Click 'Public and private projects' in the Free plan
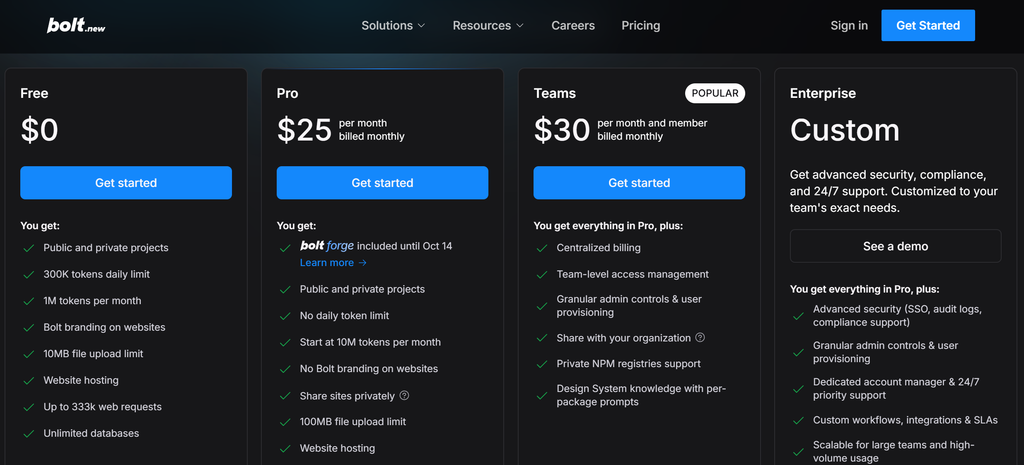The height and width of the screenshot is (465, 1024). click(x=106, y=248)
